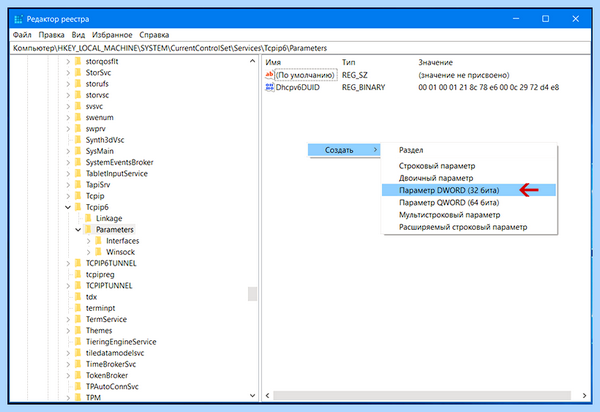
Task: Click the Имя column header
Action: pyautogui.click(x=273, y=62)
